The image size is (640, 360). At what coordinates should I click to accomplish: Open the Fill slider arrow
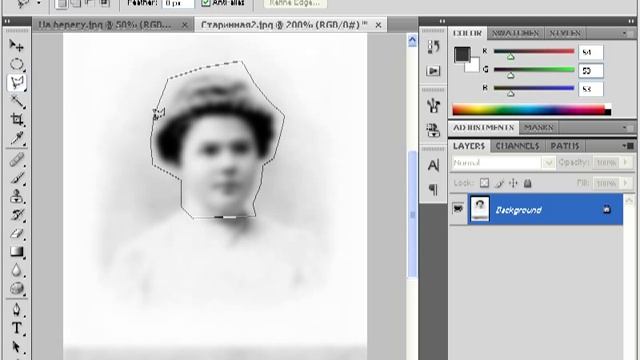pyautogui.click(x=625, y=183)
